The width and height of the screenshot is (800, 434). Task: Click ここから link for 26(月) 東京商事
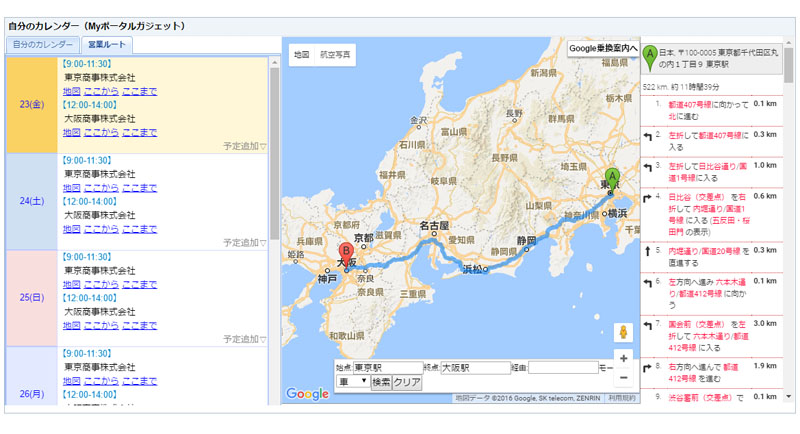[101, 381]
